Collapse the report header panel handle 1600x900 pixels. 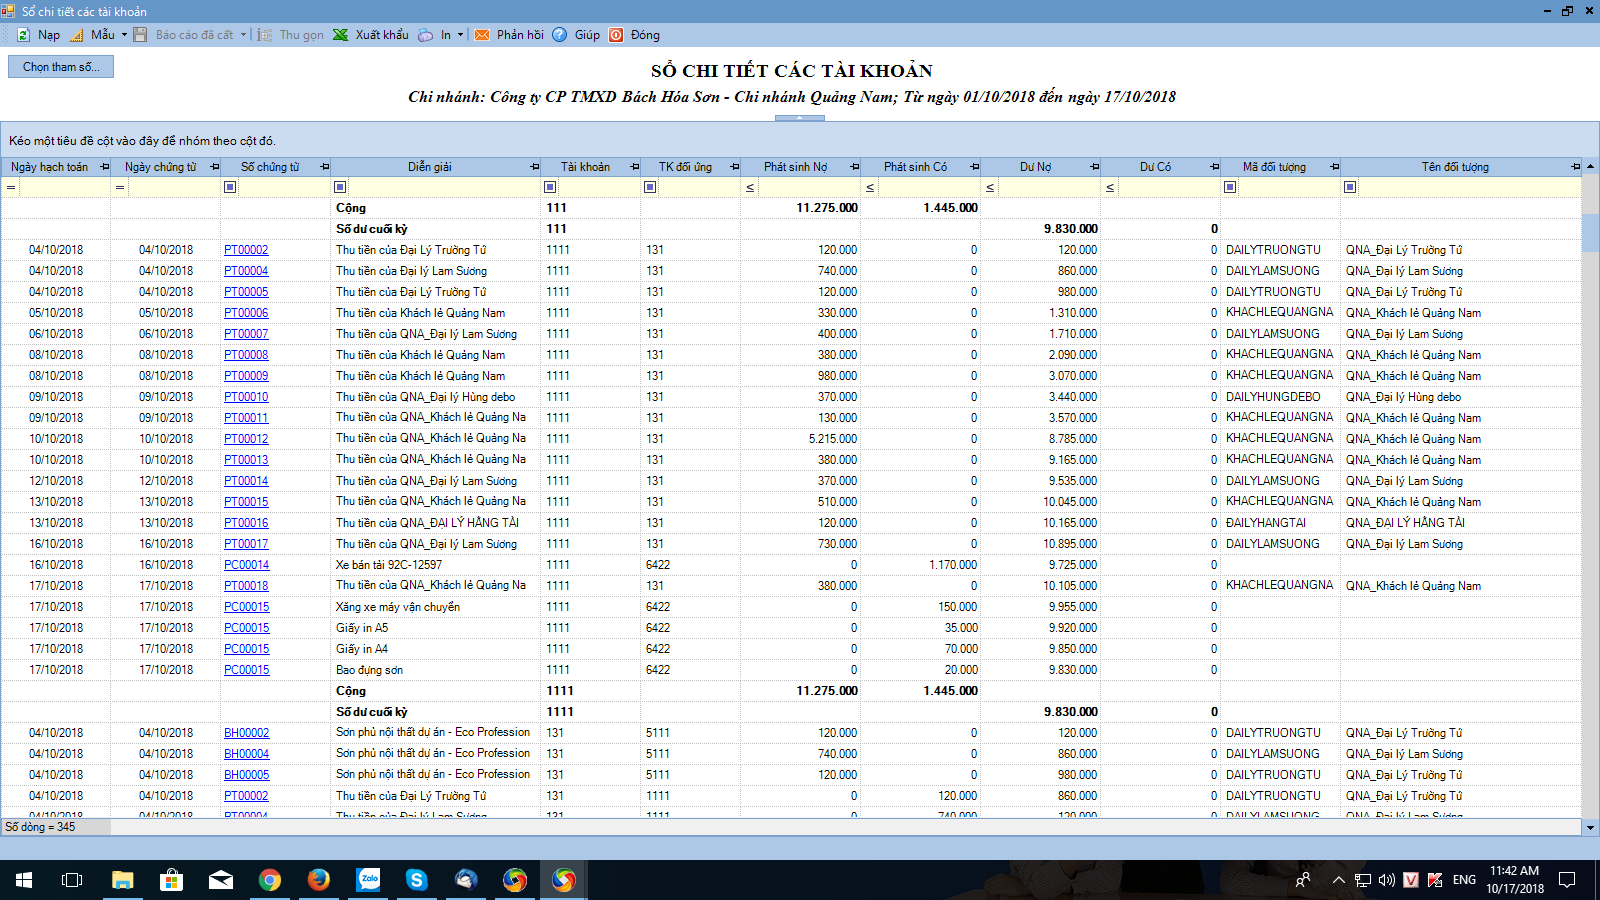(x=800, y=118)
